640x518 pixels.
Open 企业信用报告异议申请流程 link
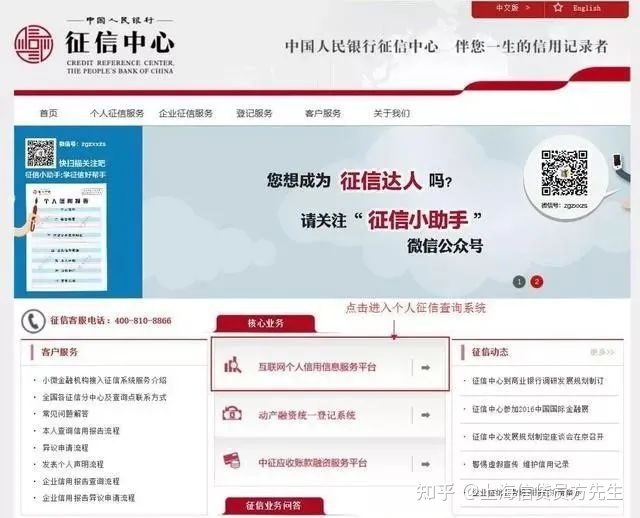tap(89, 498)
